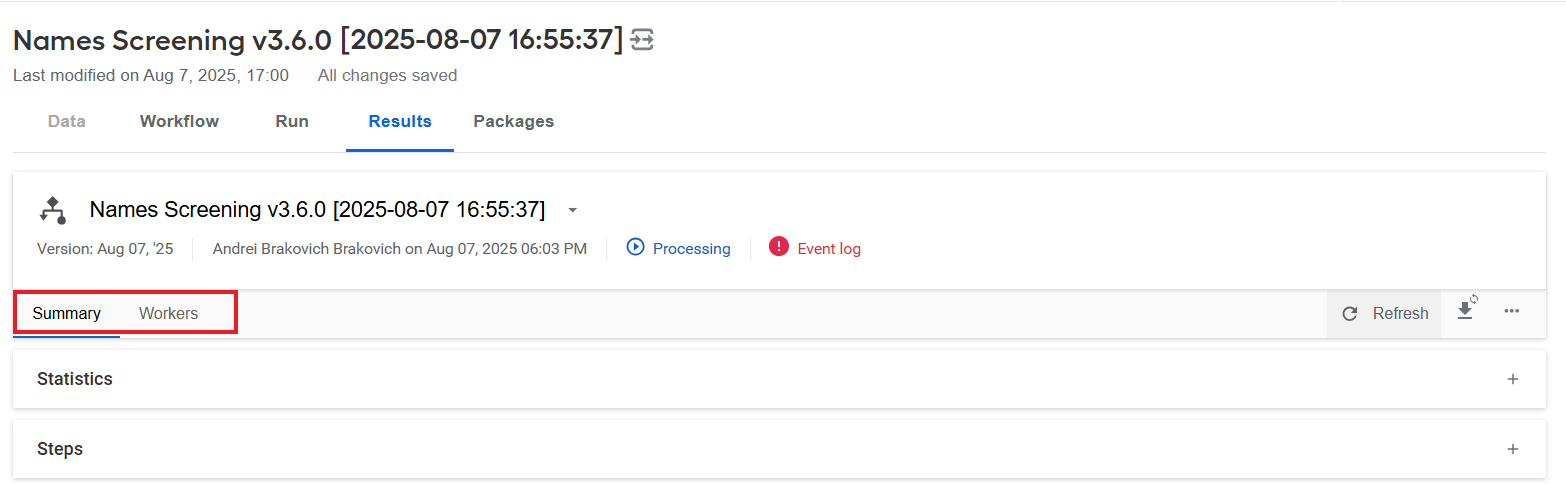The image size is (1566, 484).
Task: Expand the Statistics section with the plus
Action: tap(1513, 379)
